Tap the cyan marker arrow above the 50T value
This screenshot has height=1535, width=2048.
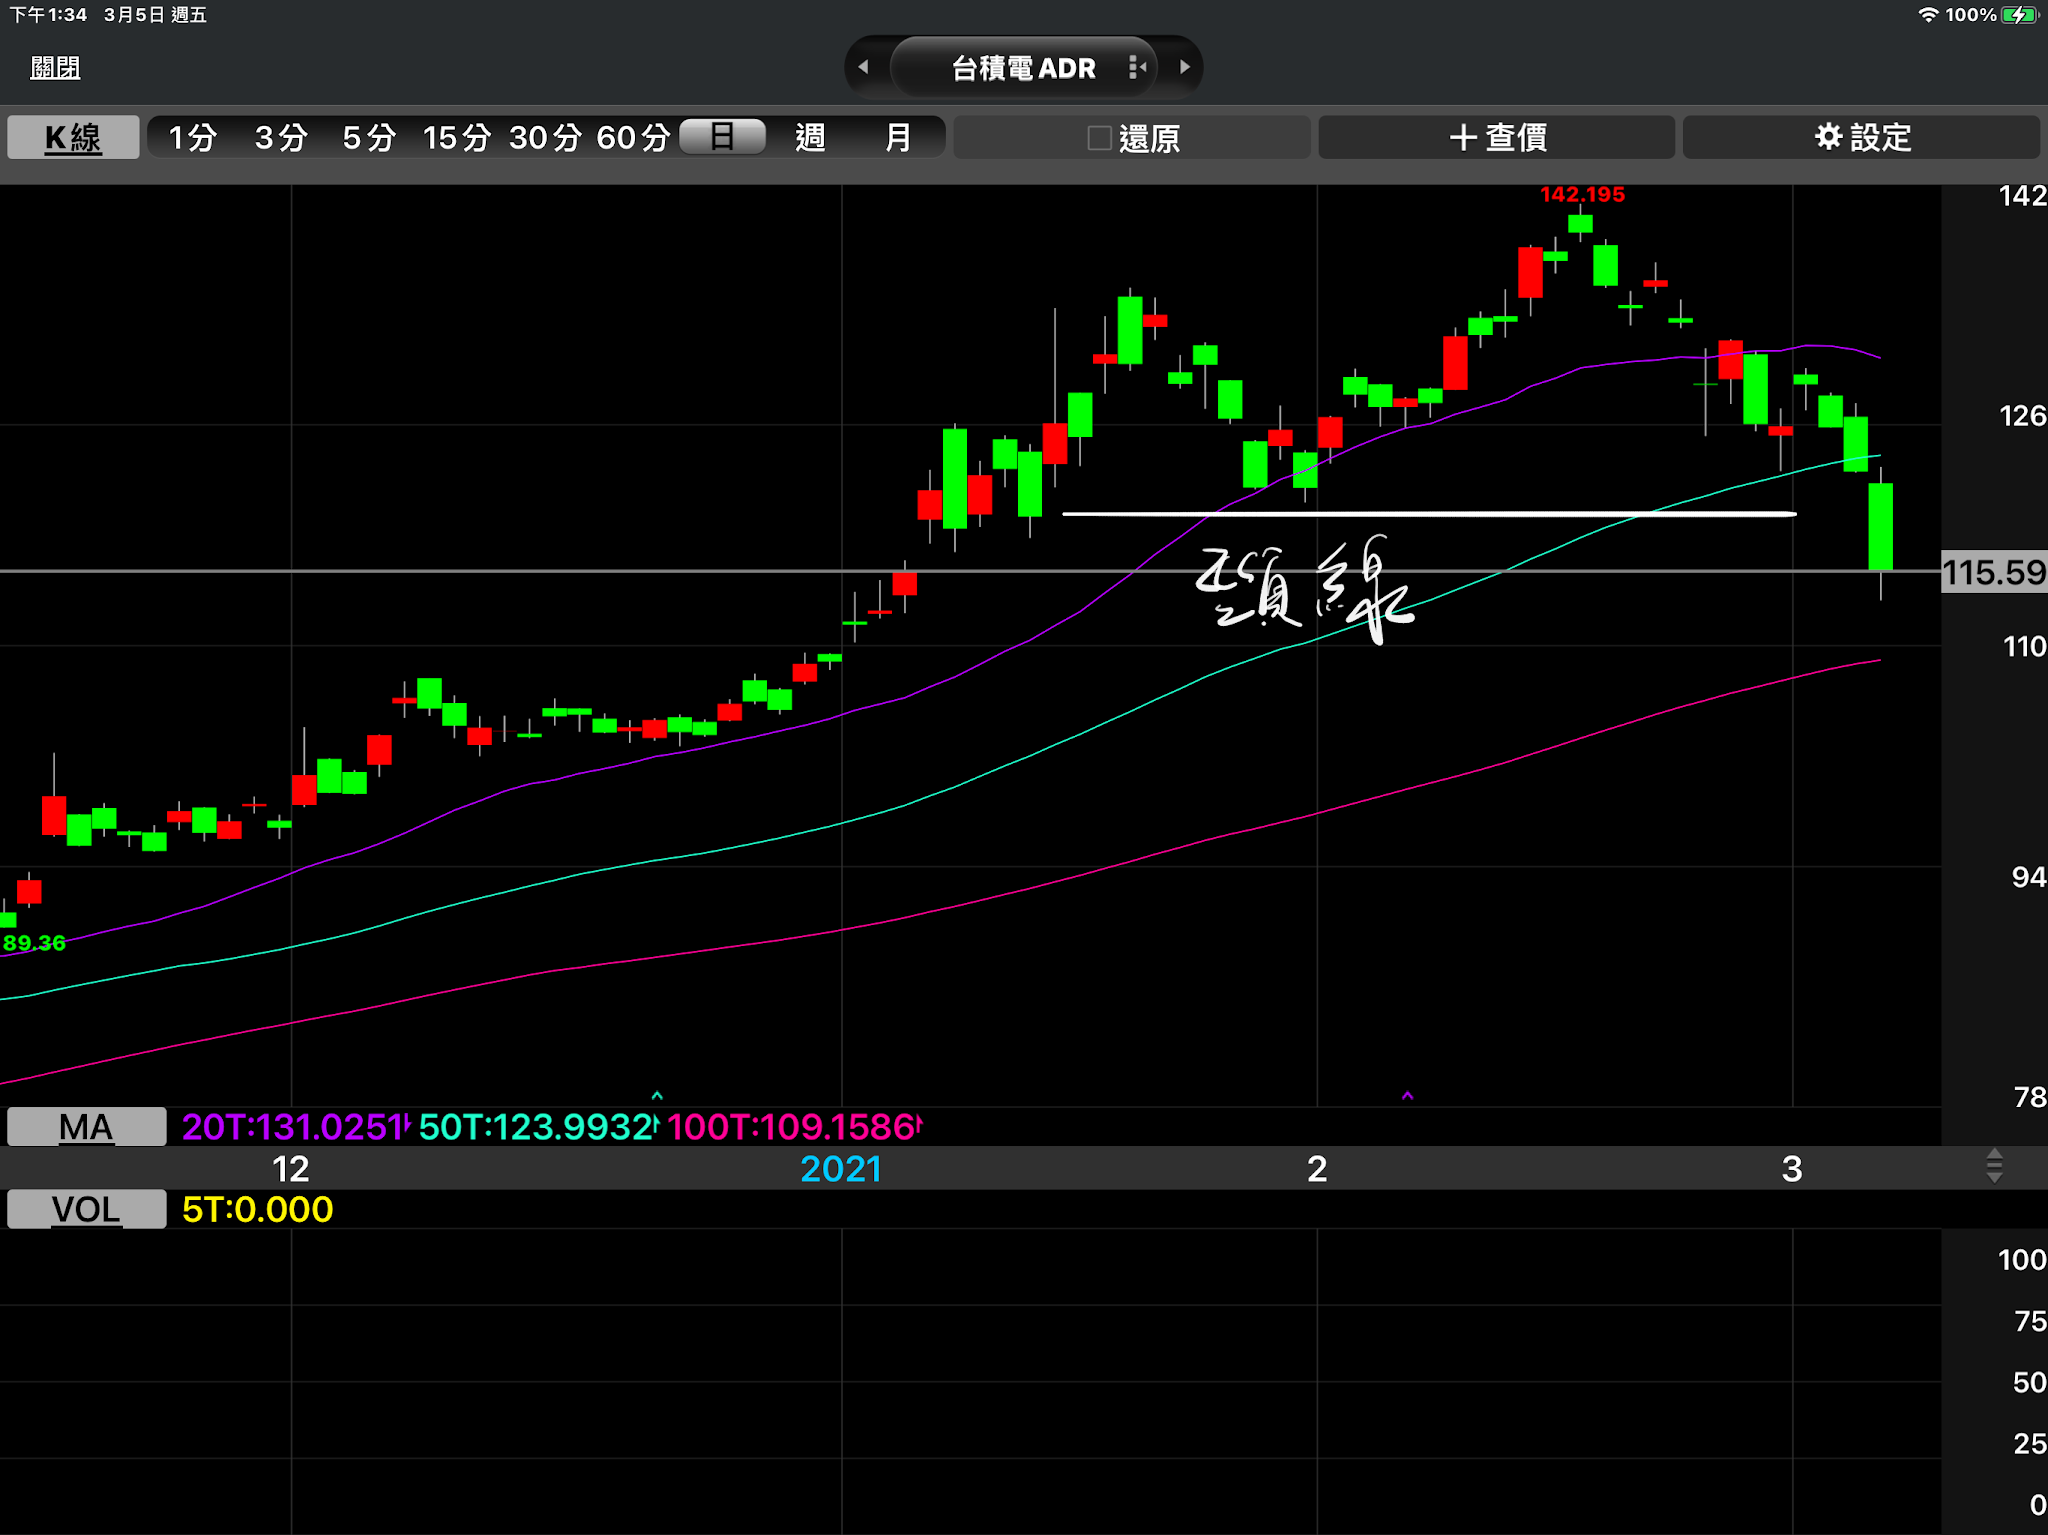coord(657,1097)
